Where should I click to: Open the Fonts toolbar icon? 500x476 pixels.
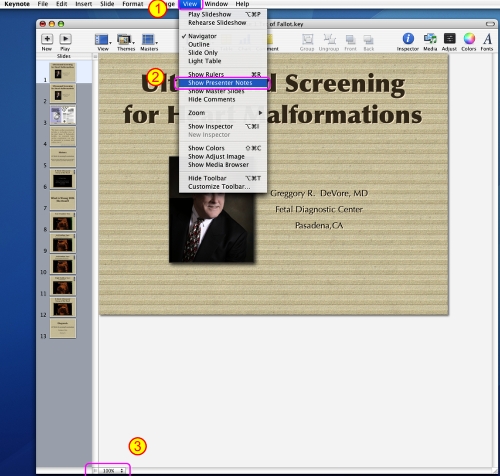[487, 39]
